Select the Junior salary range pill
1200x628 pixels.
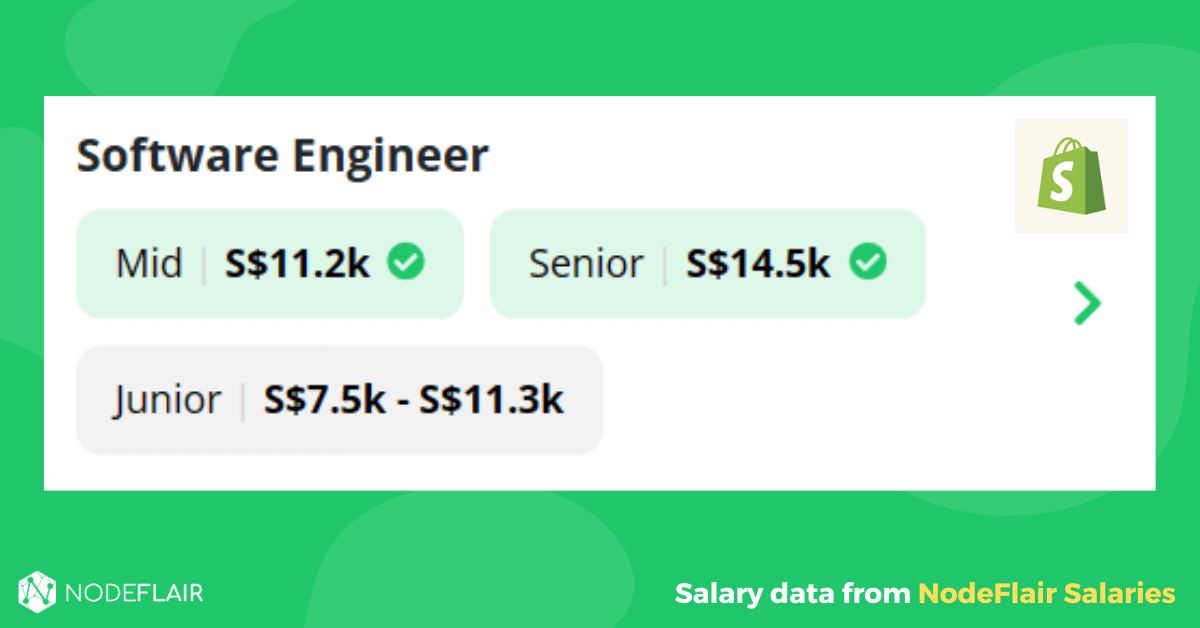pos(339,400)
